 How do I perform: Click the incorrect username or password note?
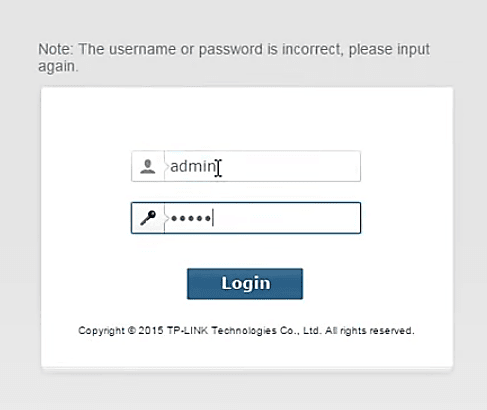point(234,57)
